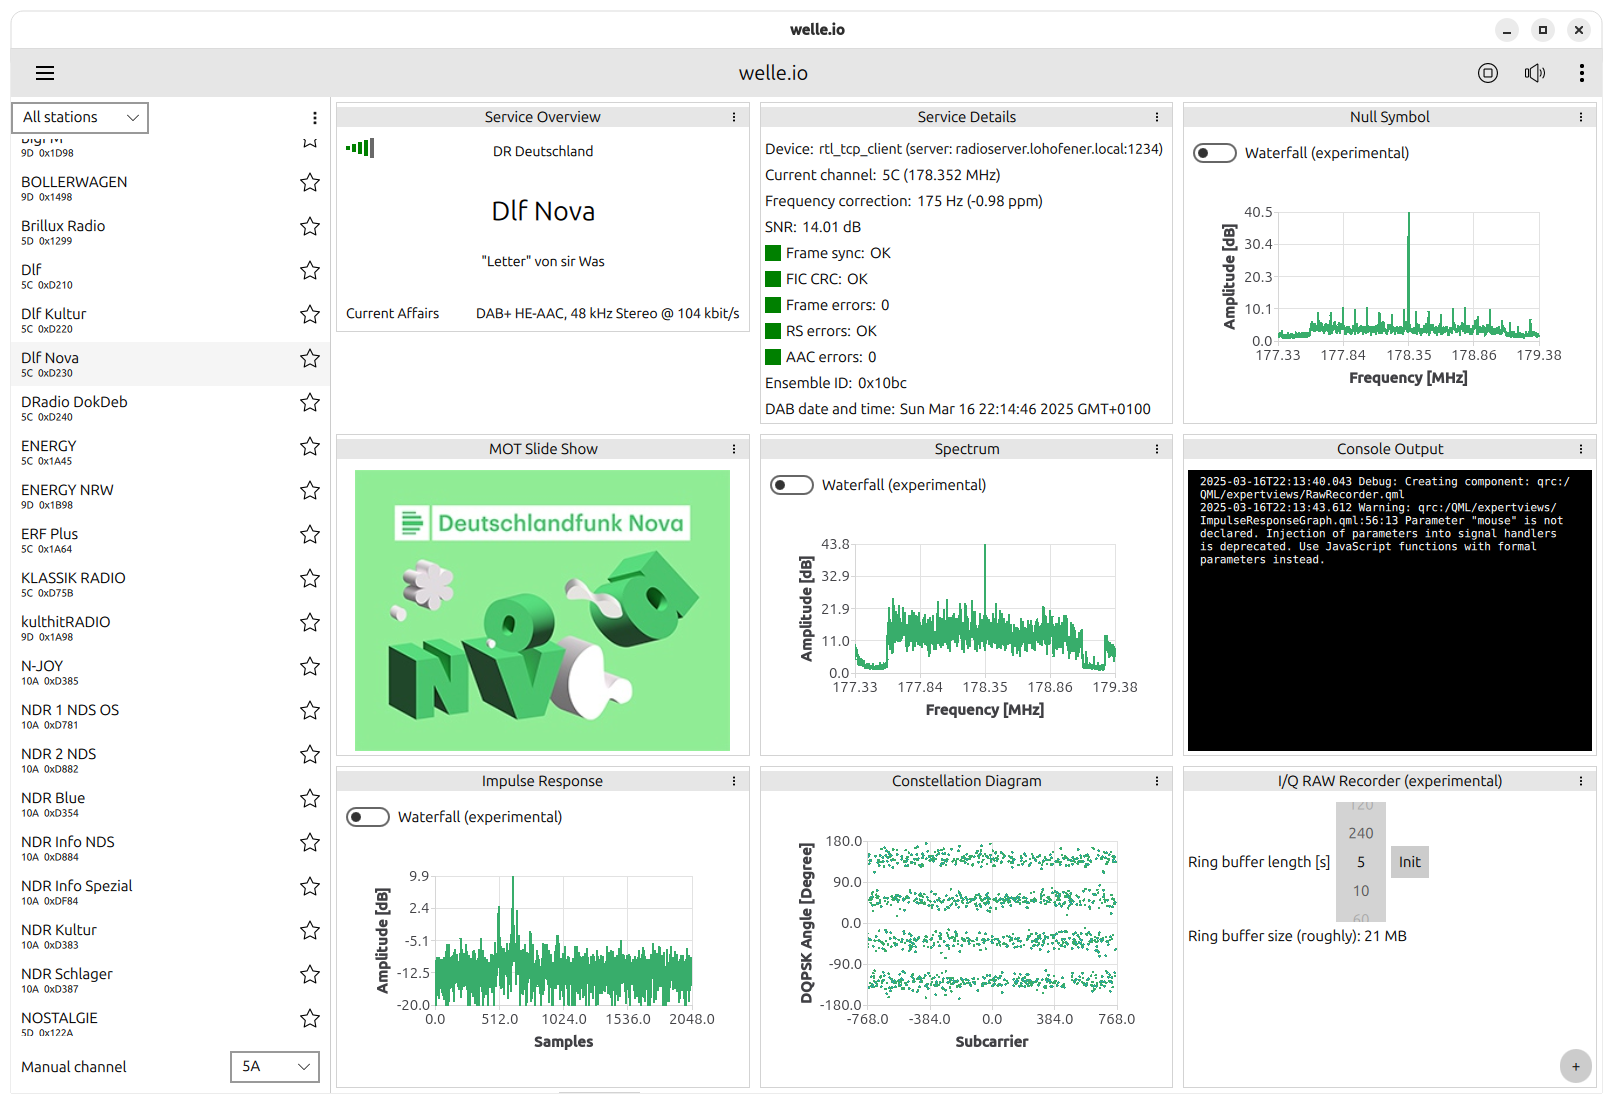
Task: Open the hamburger menu
Action: click(x=45, y=73)
